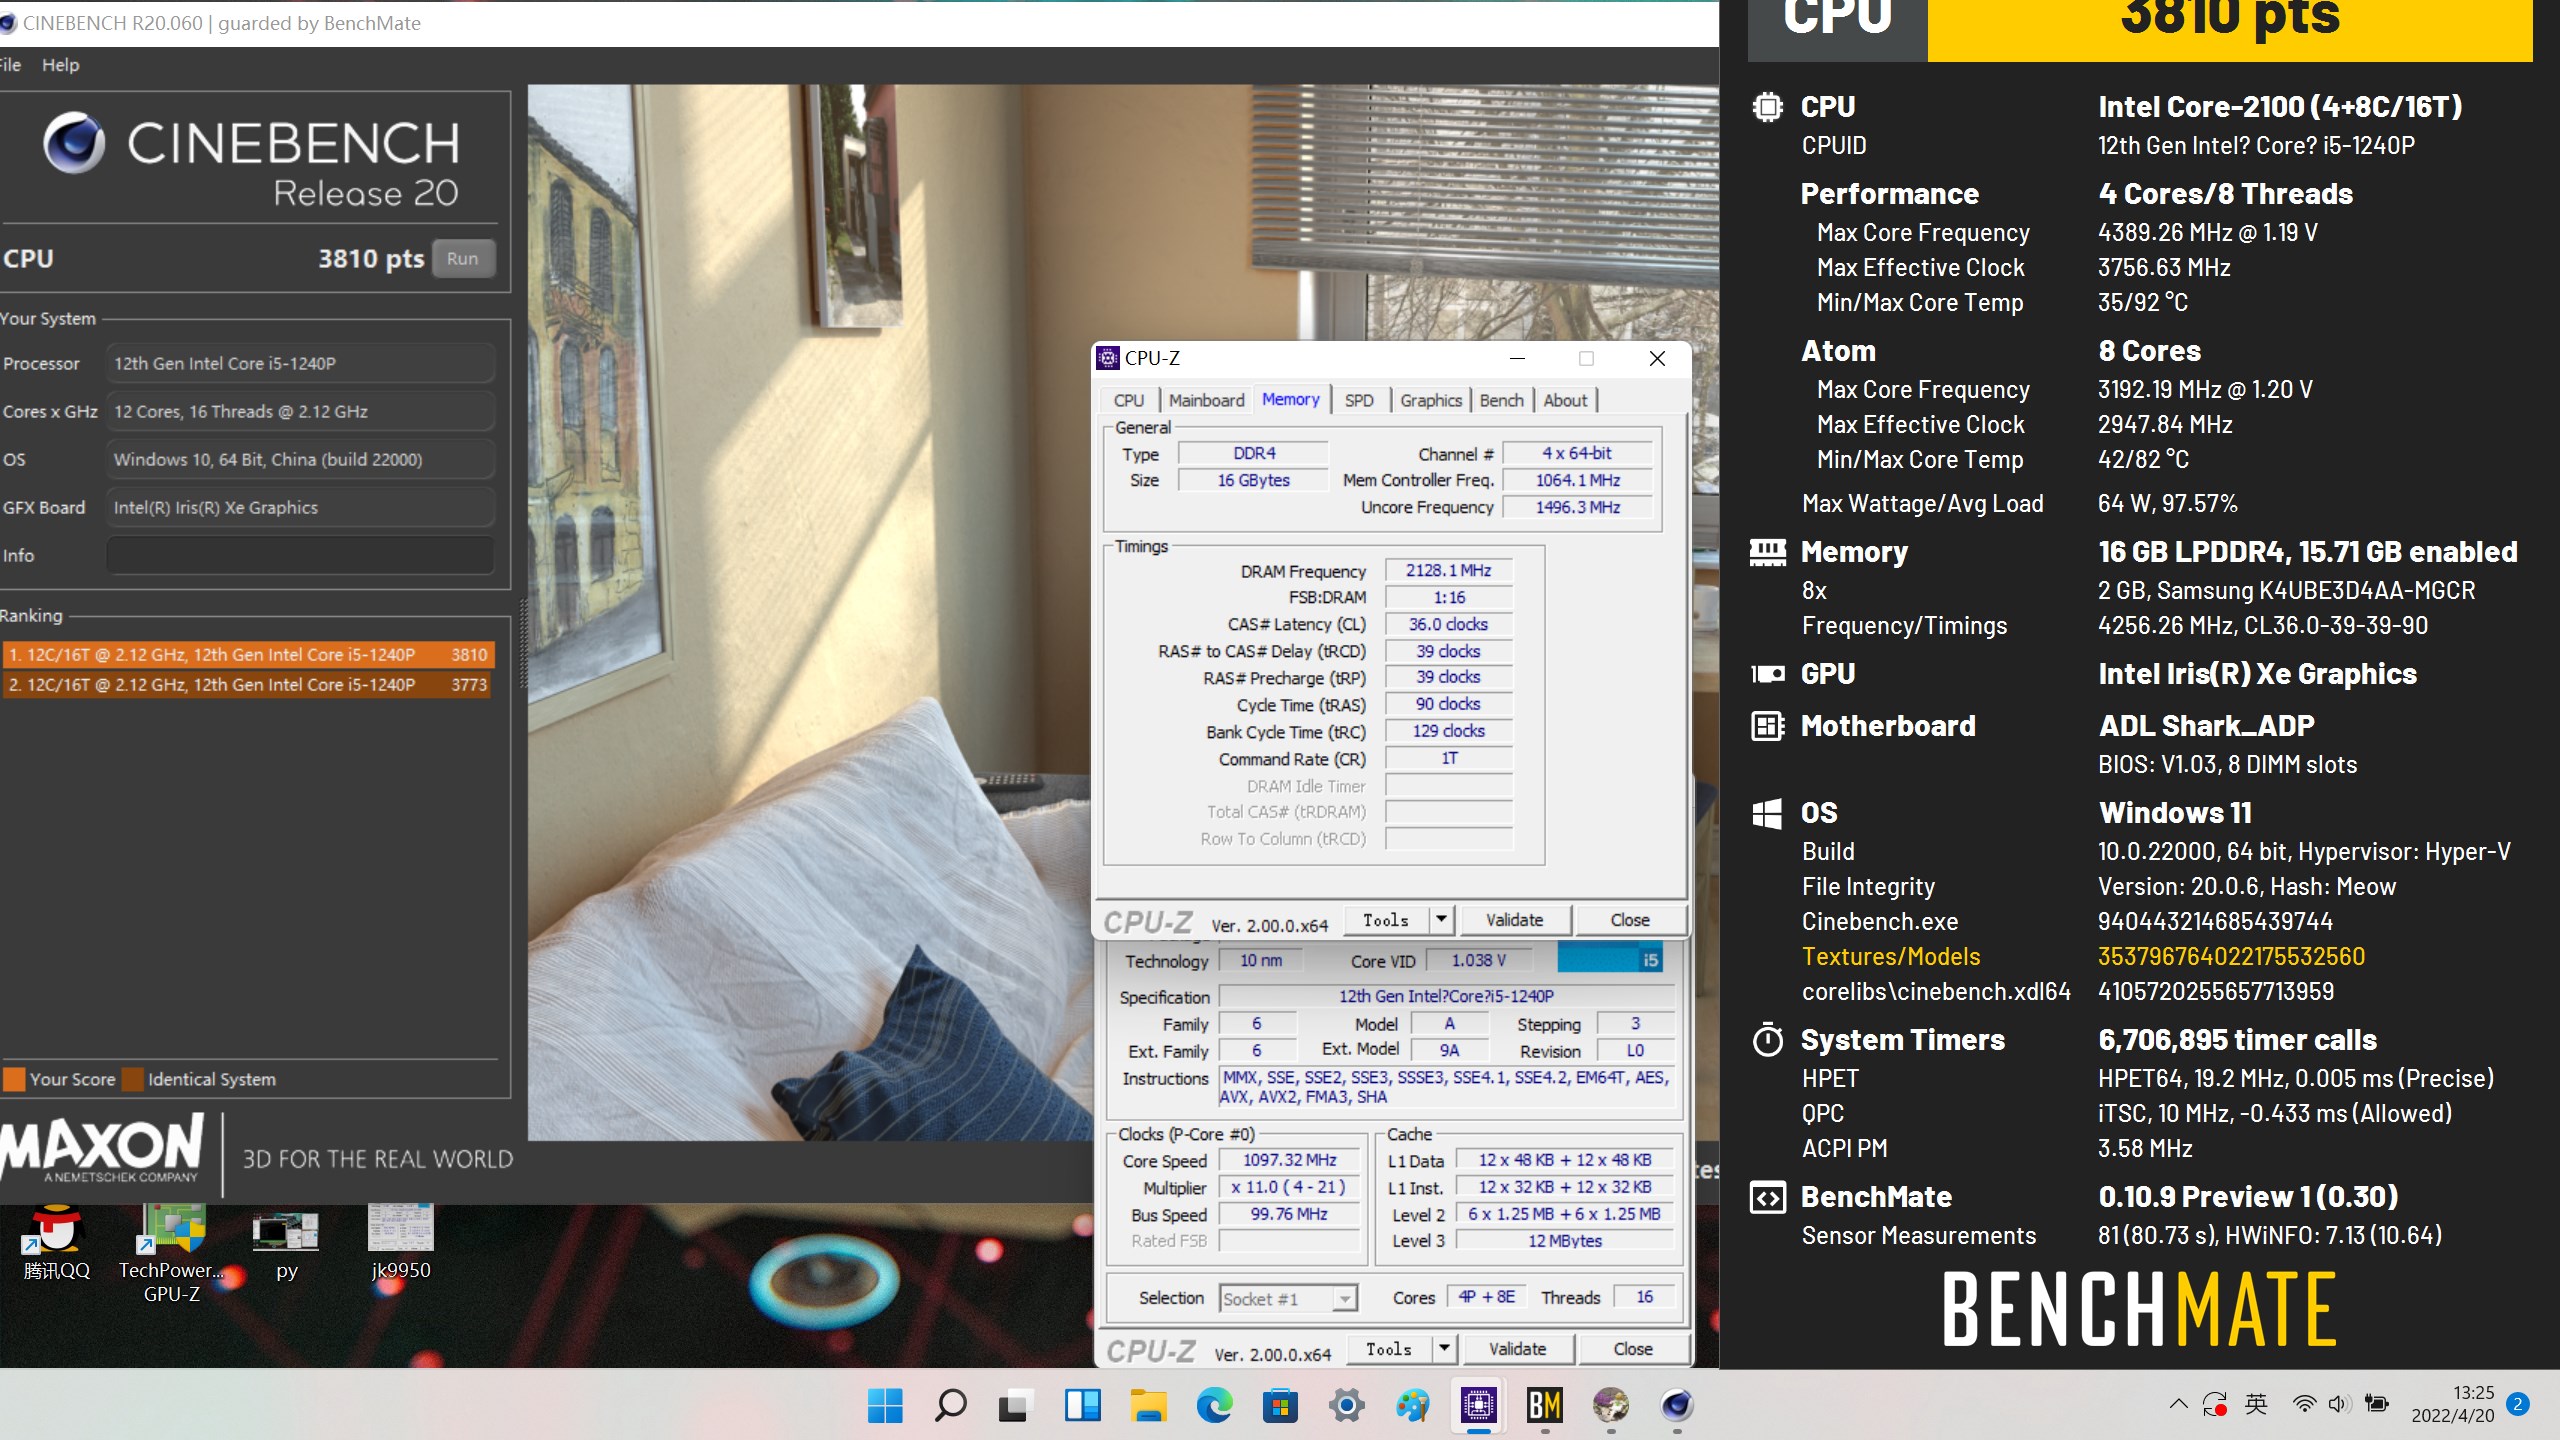Open the About tab in CPU-Z
The height and width of the screenshot is (1440, 2560).
1564,400
